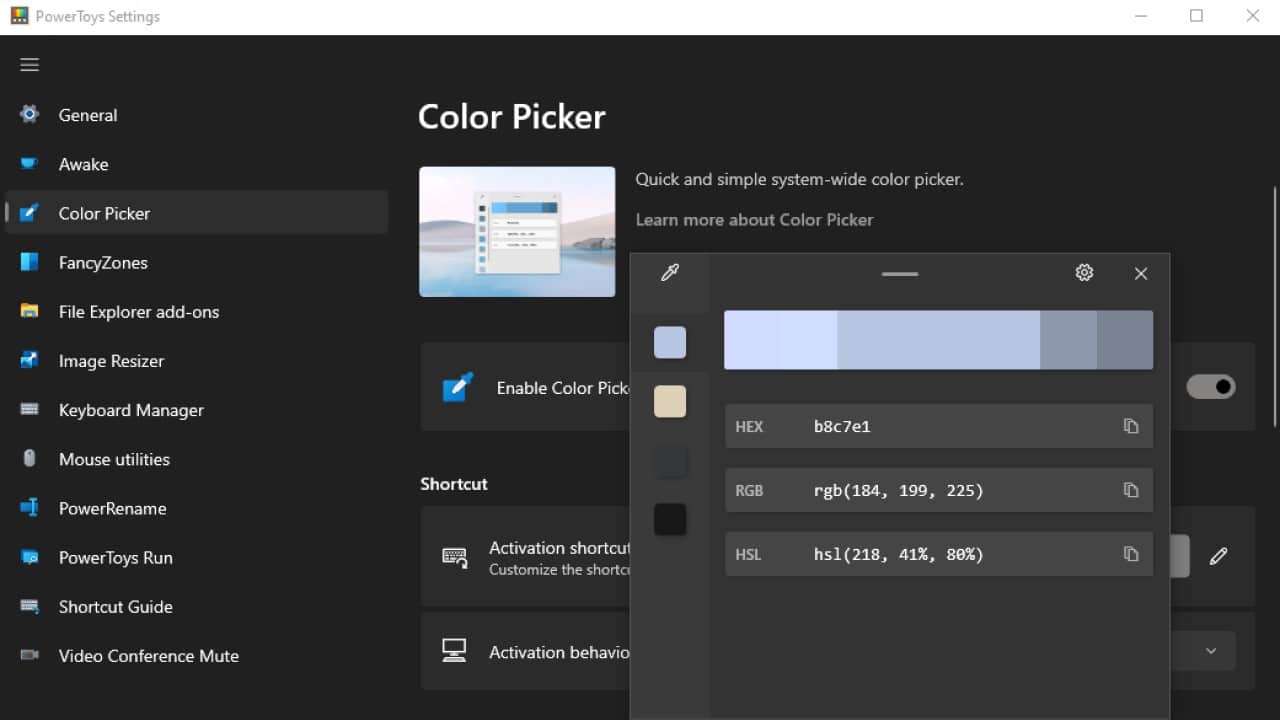Click the Shortcut Guide icon
The width and height of the screenshot is (1280, 720).
[x=29, y=606]
